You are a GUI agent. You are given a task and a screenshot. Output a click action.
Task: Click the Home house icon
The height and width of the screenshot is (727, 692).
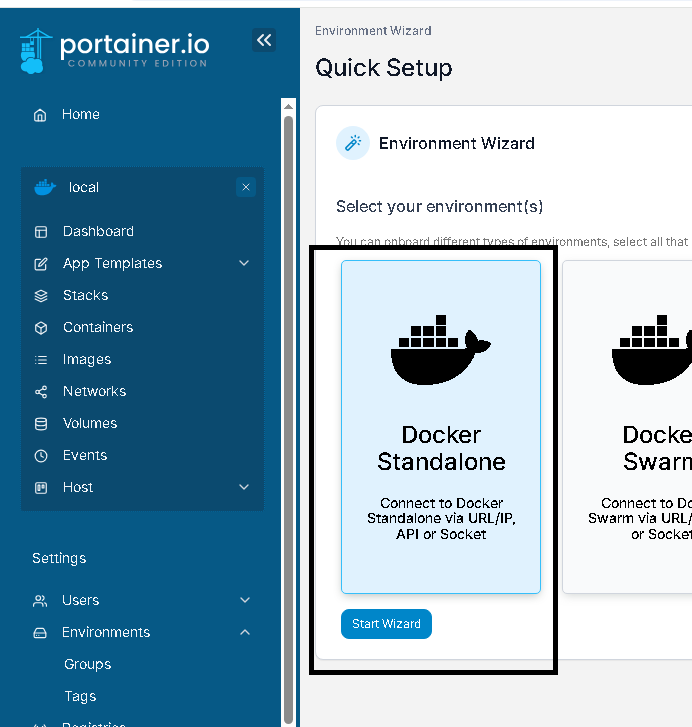(x=40, y=115)
